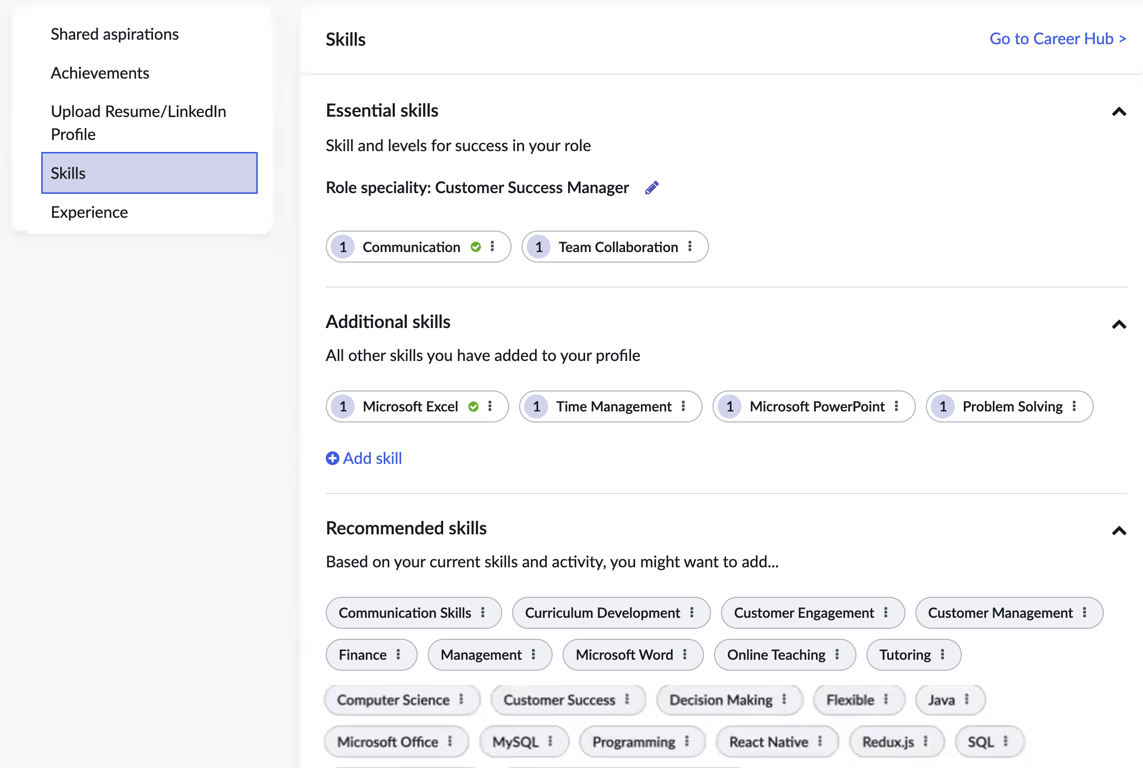This screenshot has width=1143, height=768.
Task: Open the Computer Science three-dot menu
Action: coord(461,700)
